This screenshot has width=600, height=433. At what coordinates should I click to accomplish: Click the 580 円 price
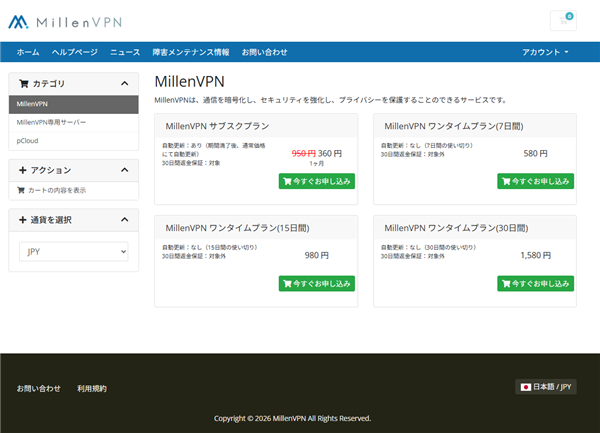point(535,153)
